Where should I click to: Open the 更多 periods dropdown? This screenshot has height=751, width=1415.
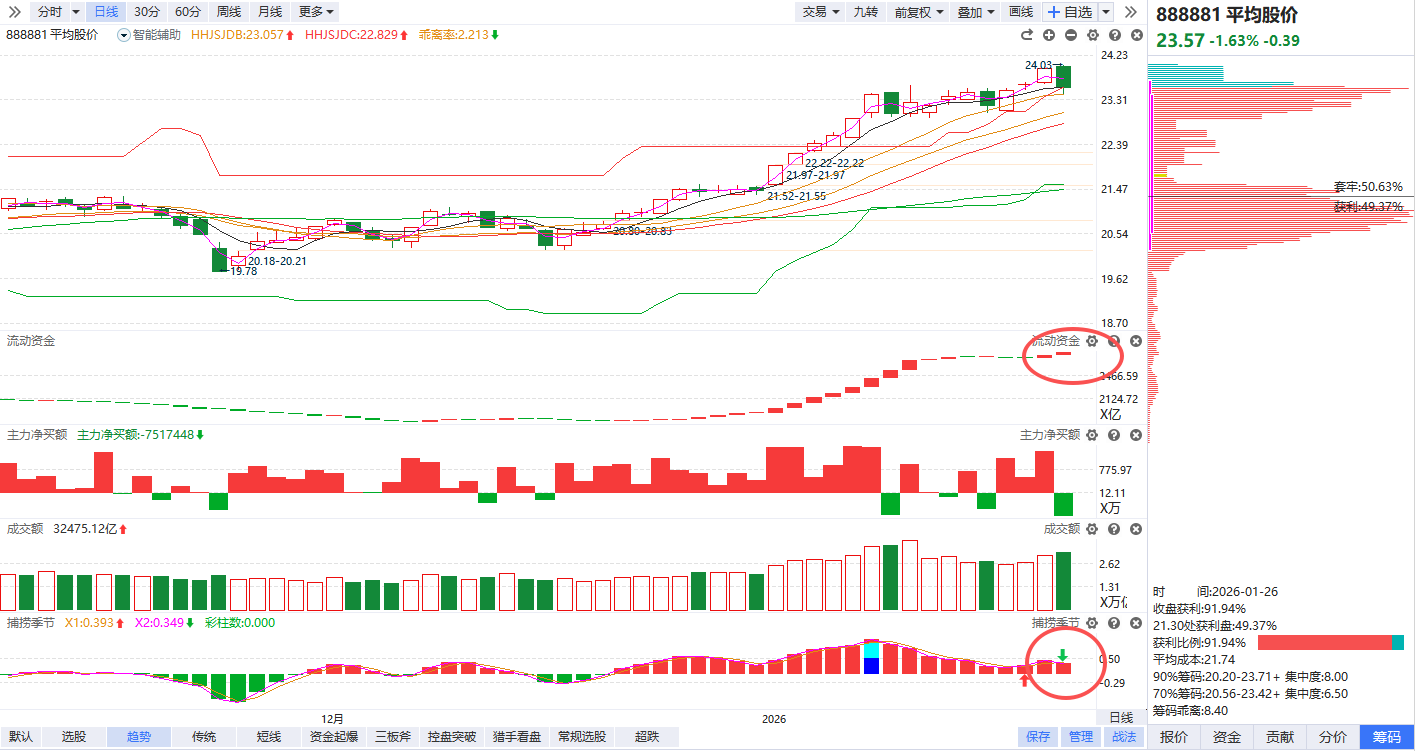tap(317, 12)
